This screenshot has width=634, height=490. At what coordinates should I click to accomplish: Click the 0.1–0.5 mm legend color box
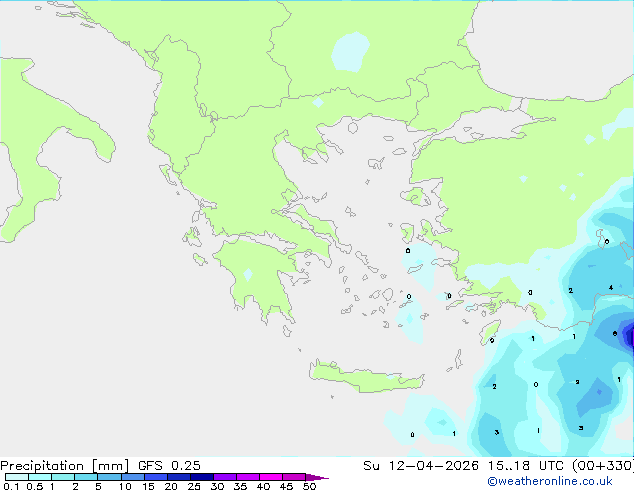17,477
